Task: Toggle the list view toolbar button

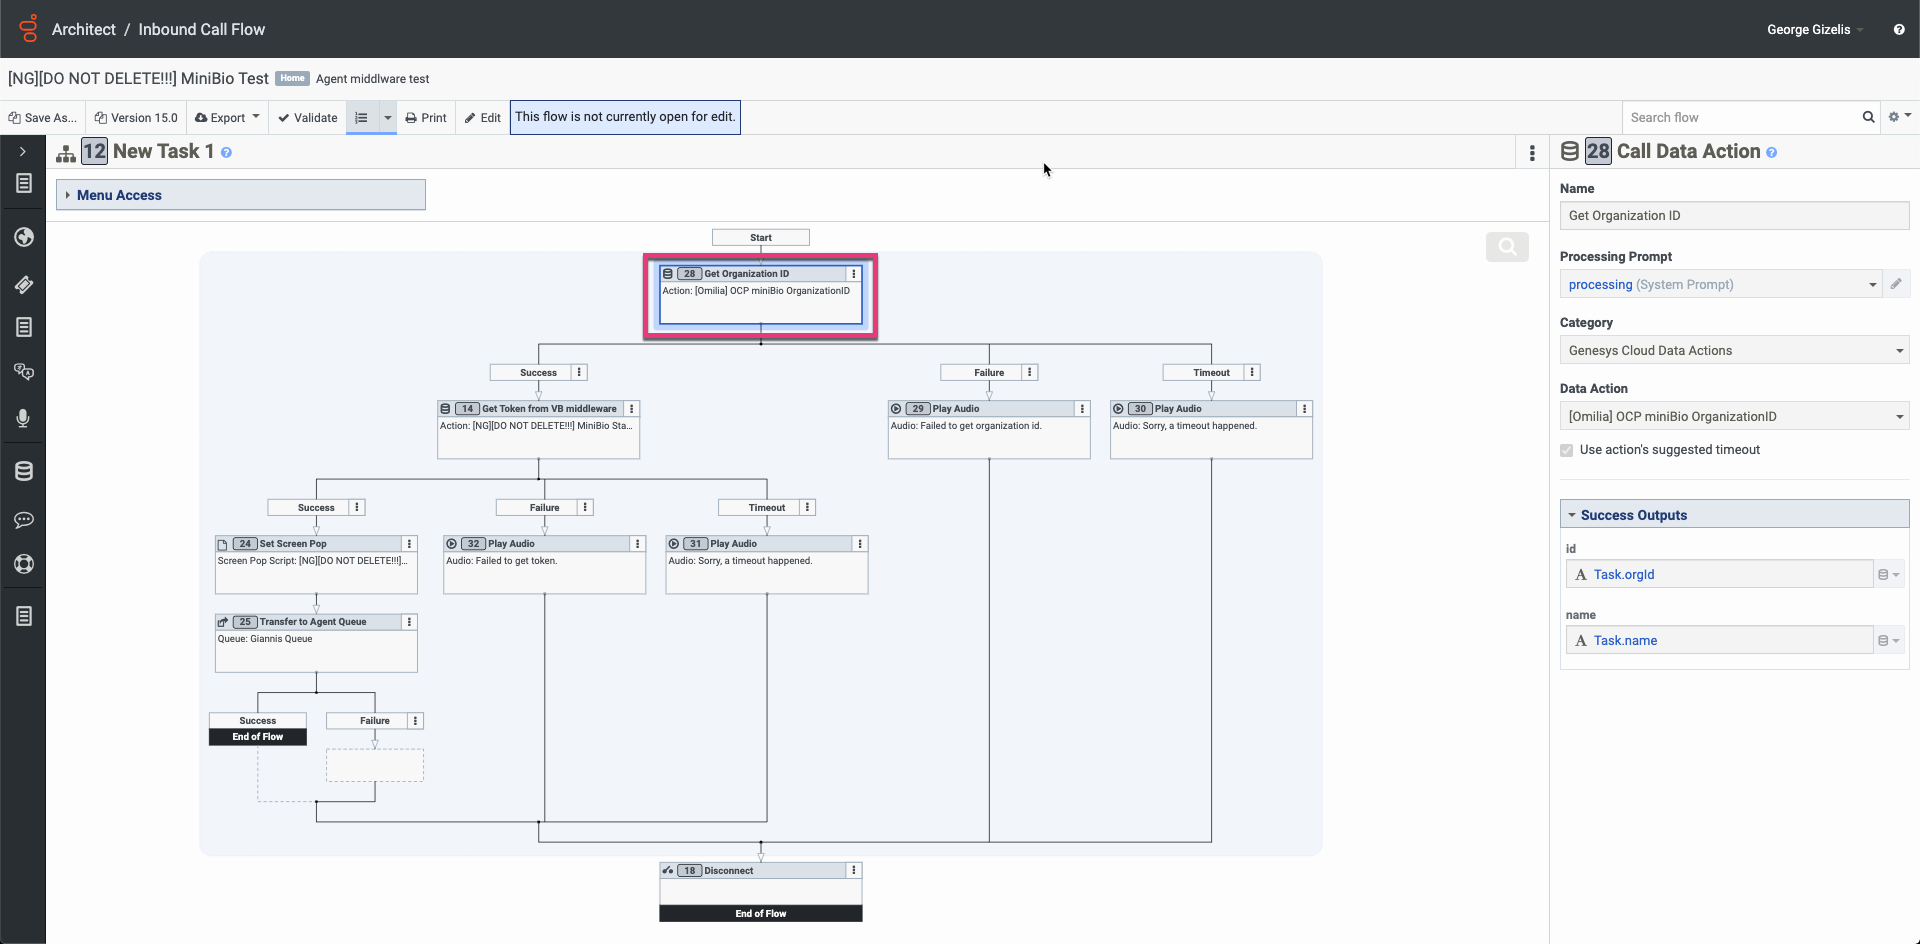Action: 362,118
